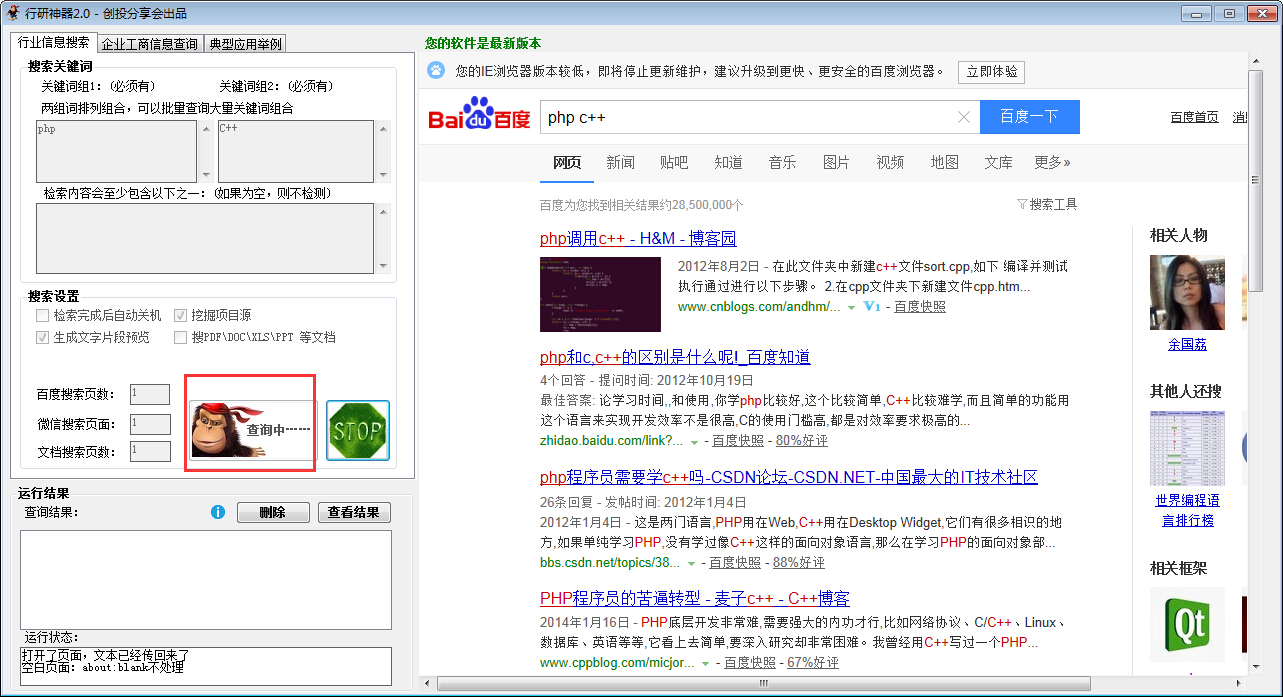Open the 知道 tab on Baidu
Screen dimensions: 1283x697
728,162
